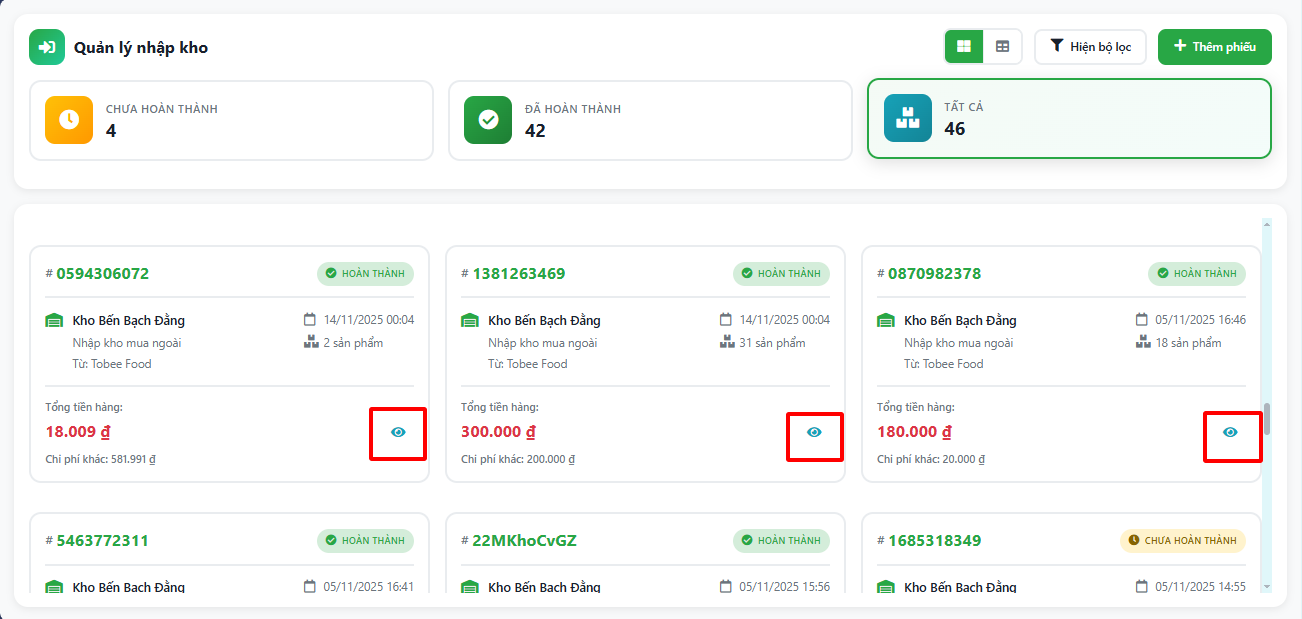
Task: Open receipt 1685318349
Action: click(934, 541)
